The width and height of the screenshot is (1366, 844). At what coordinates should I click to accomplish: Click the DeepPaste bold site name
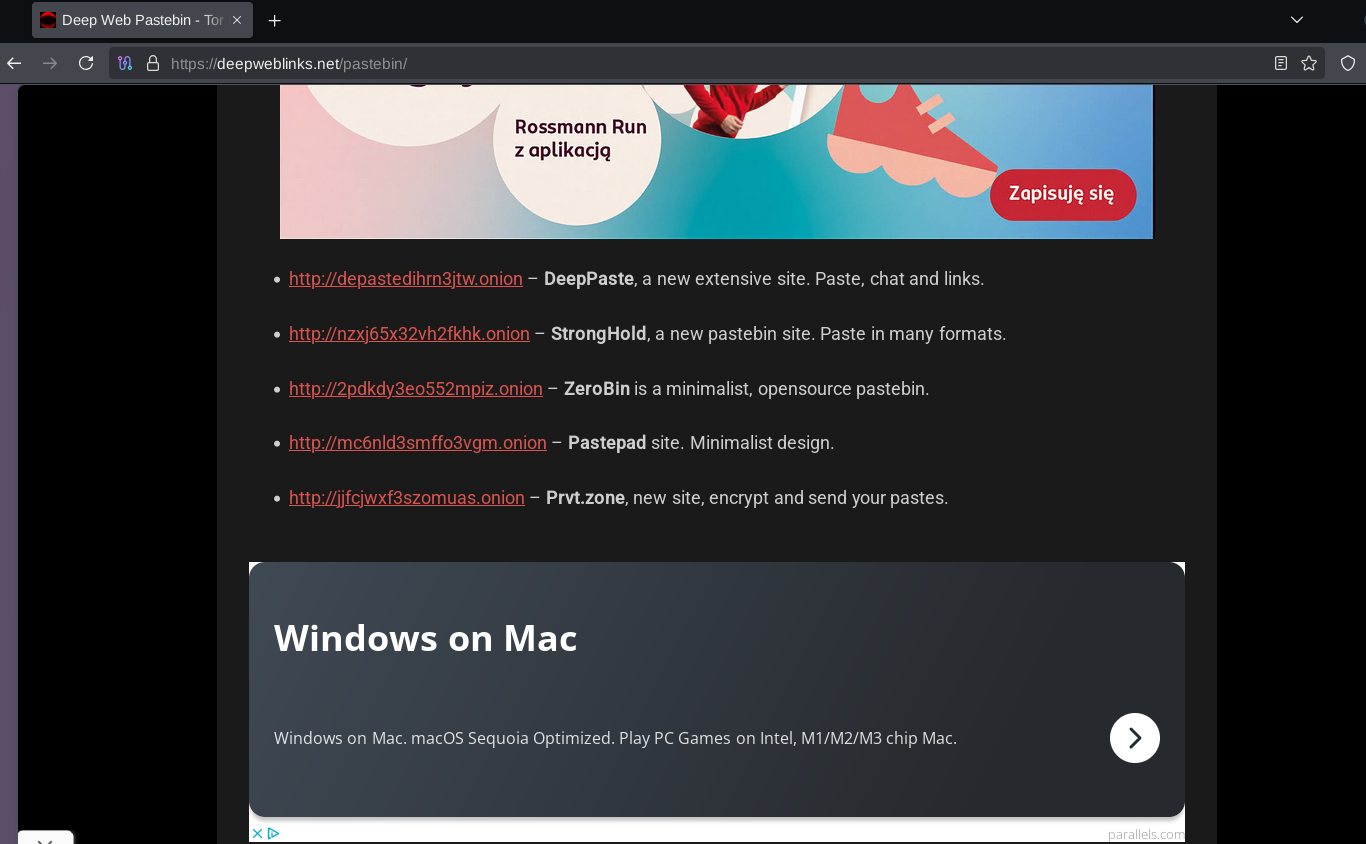(x=589, y=279)
